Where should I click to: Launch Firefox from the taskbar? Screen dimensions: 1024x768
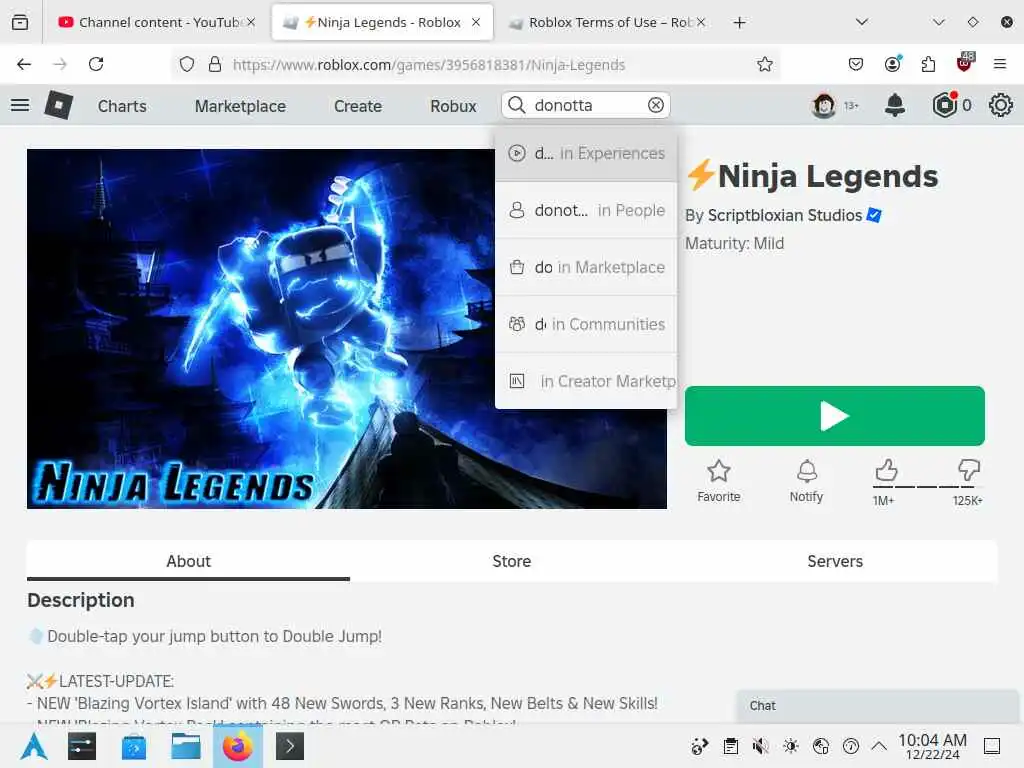238,746
